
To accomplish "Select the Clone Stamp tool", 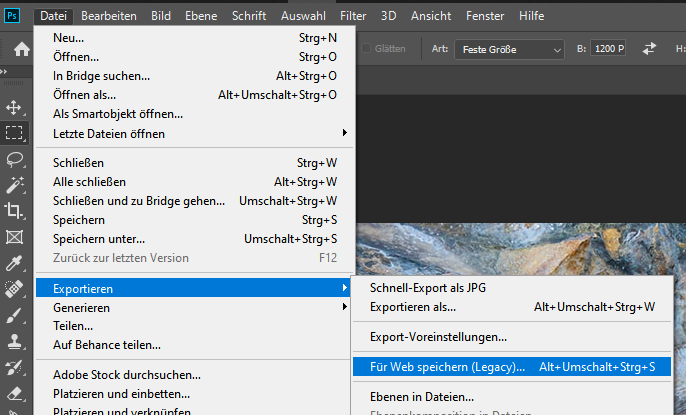I will click(14, 342).
